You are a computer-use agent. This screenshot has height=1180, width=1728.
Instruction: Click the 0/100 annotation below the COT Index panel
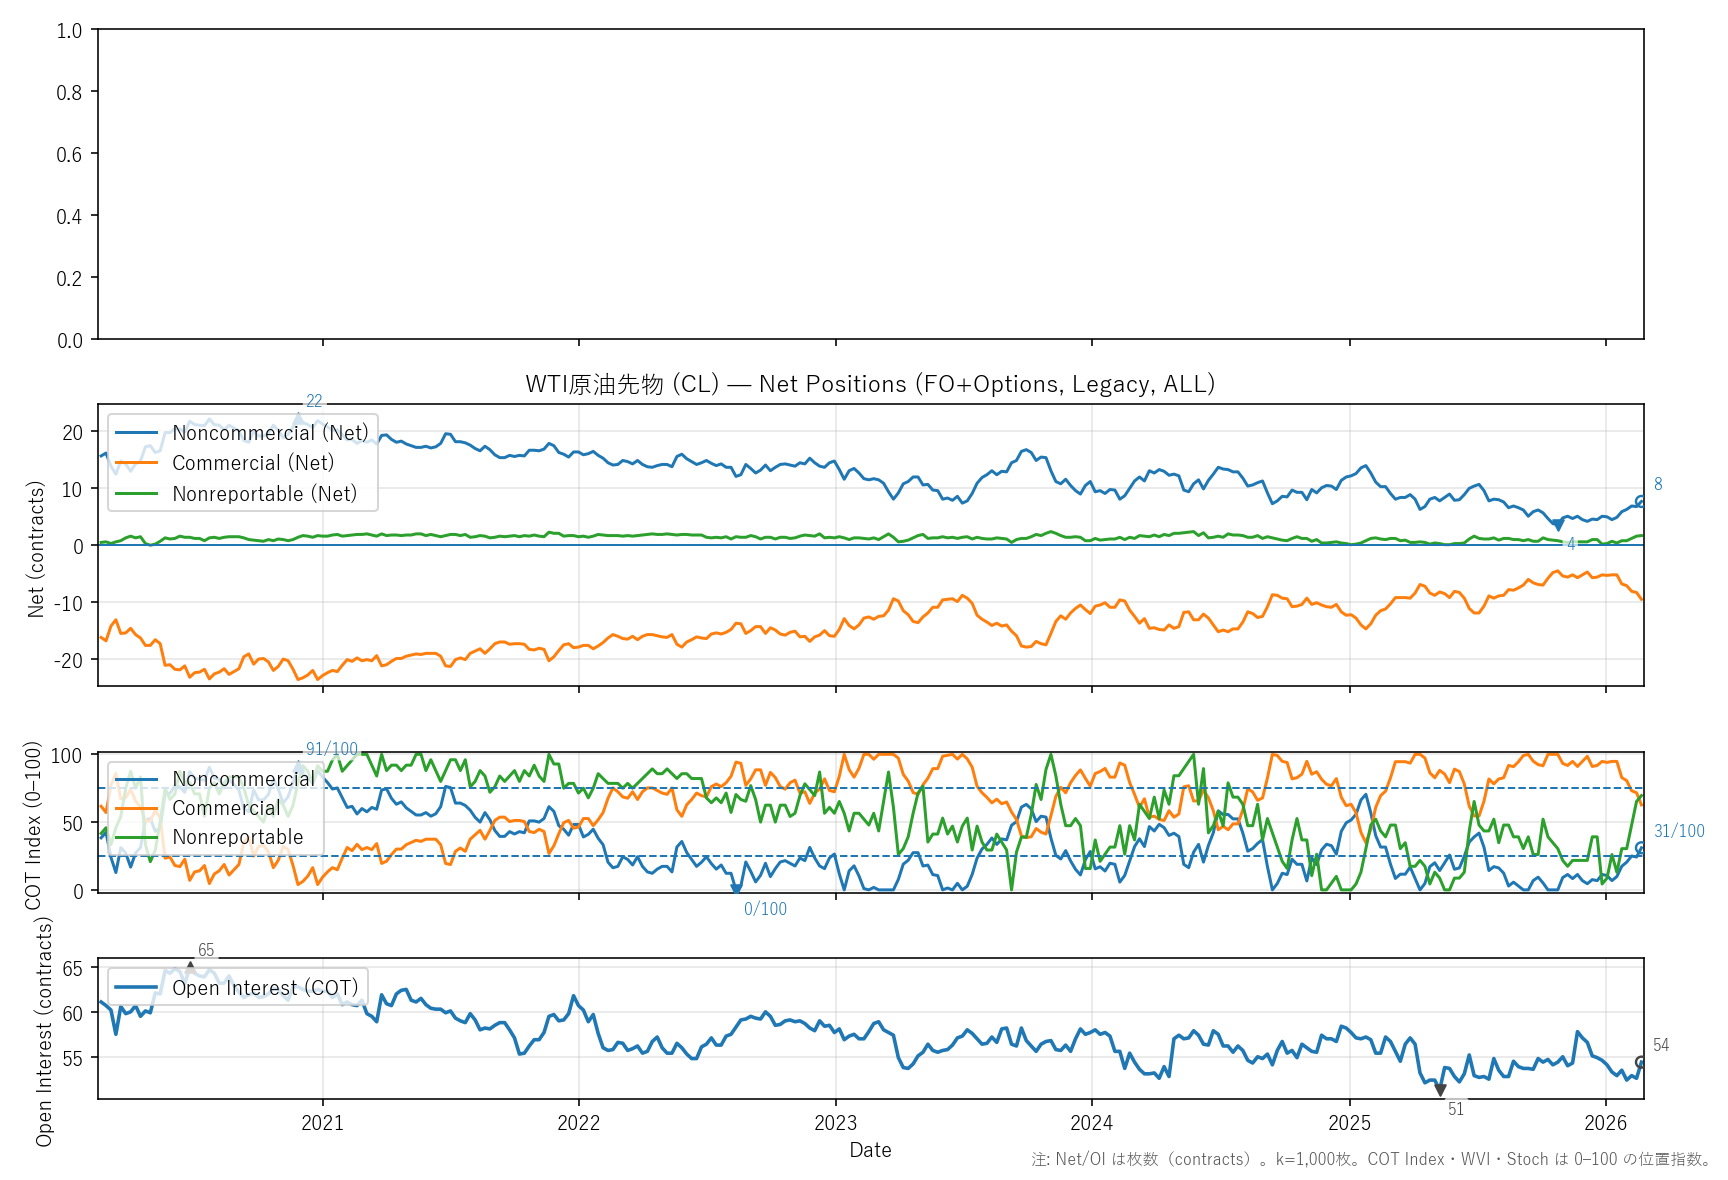click(765, 909)
